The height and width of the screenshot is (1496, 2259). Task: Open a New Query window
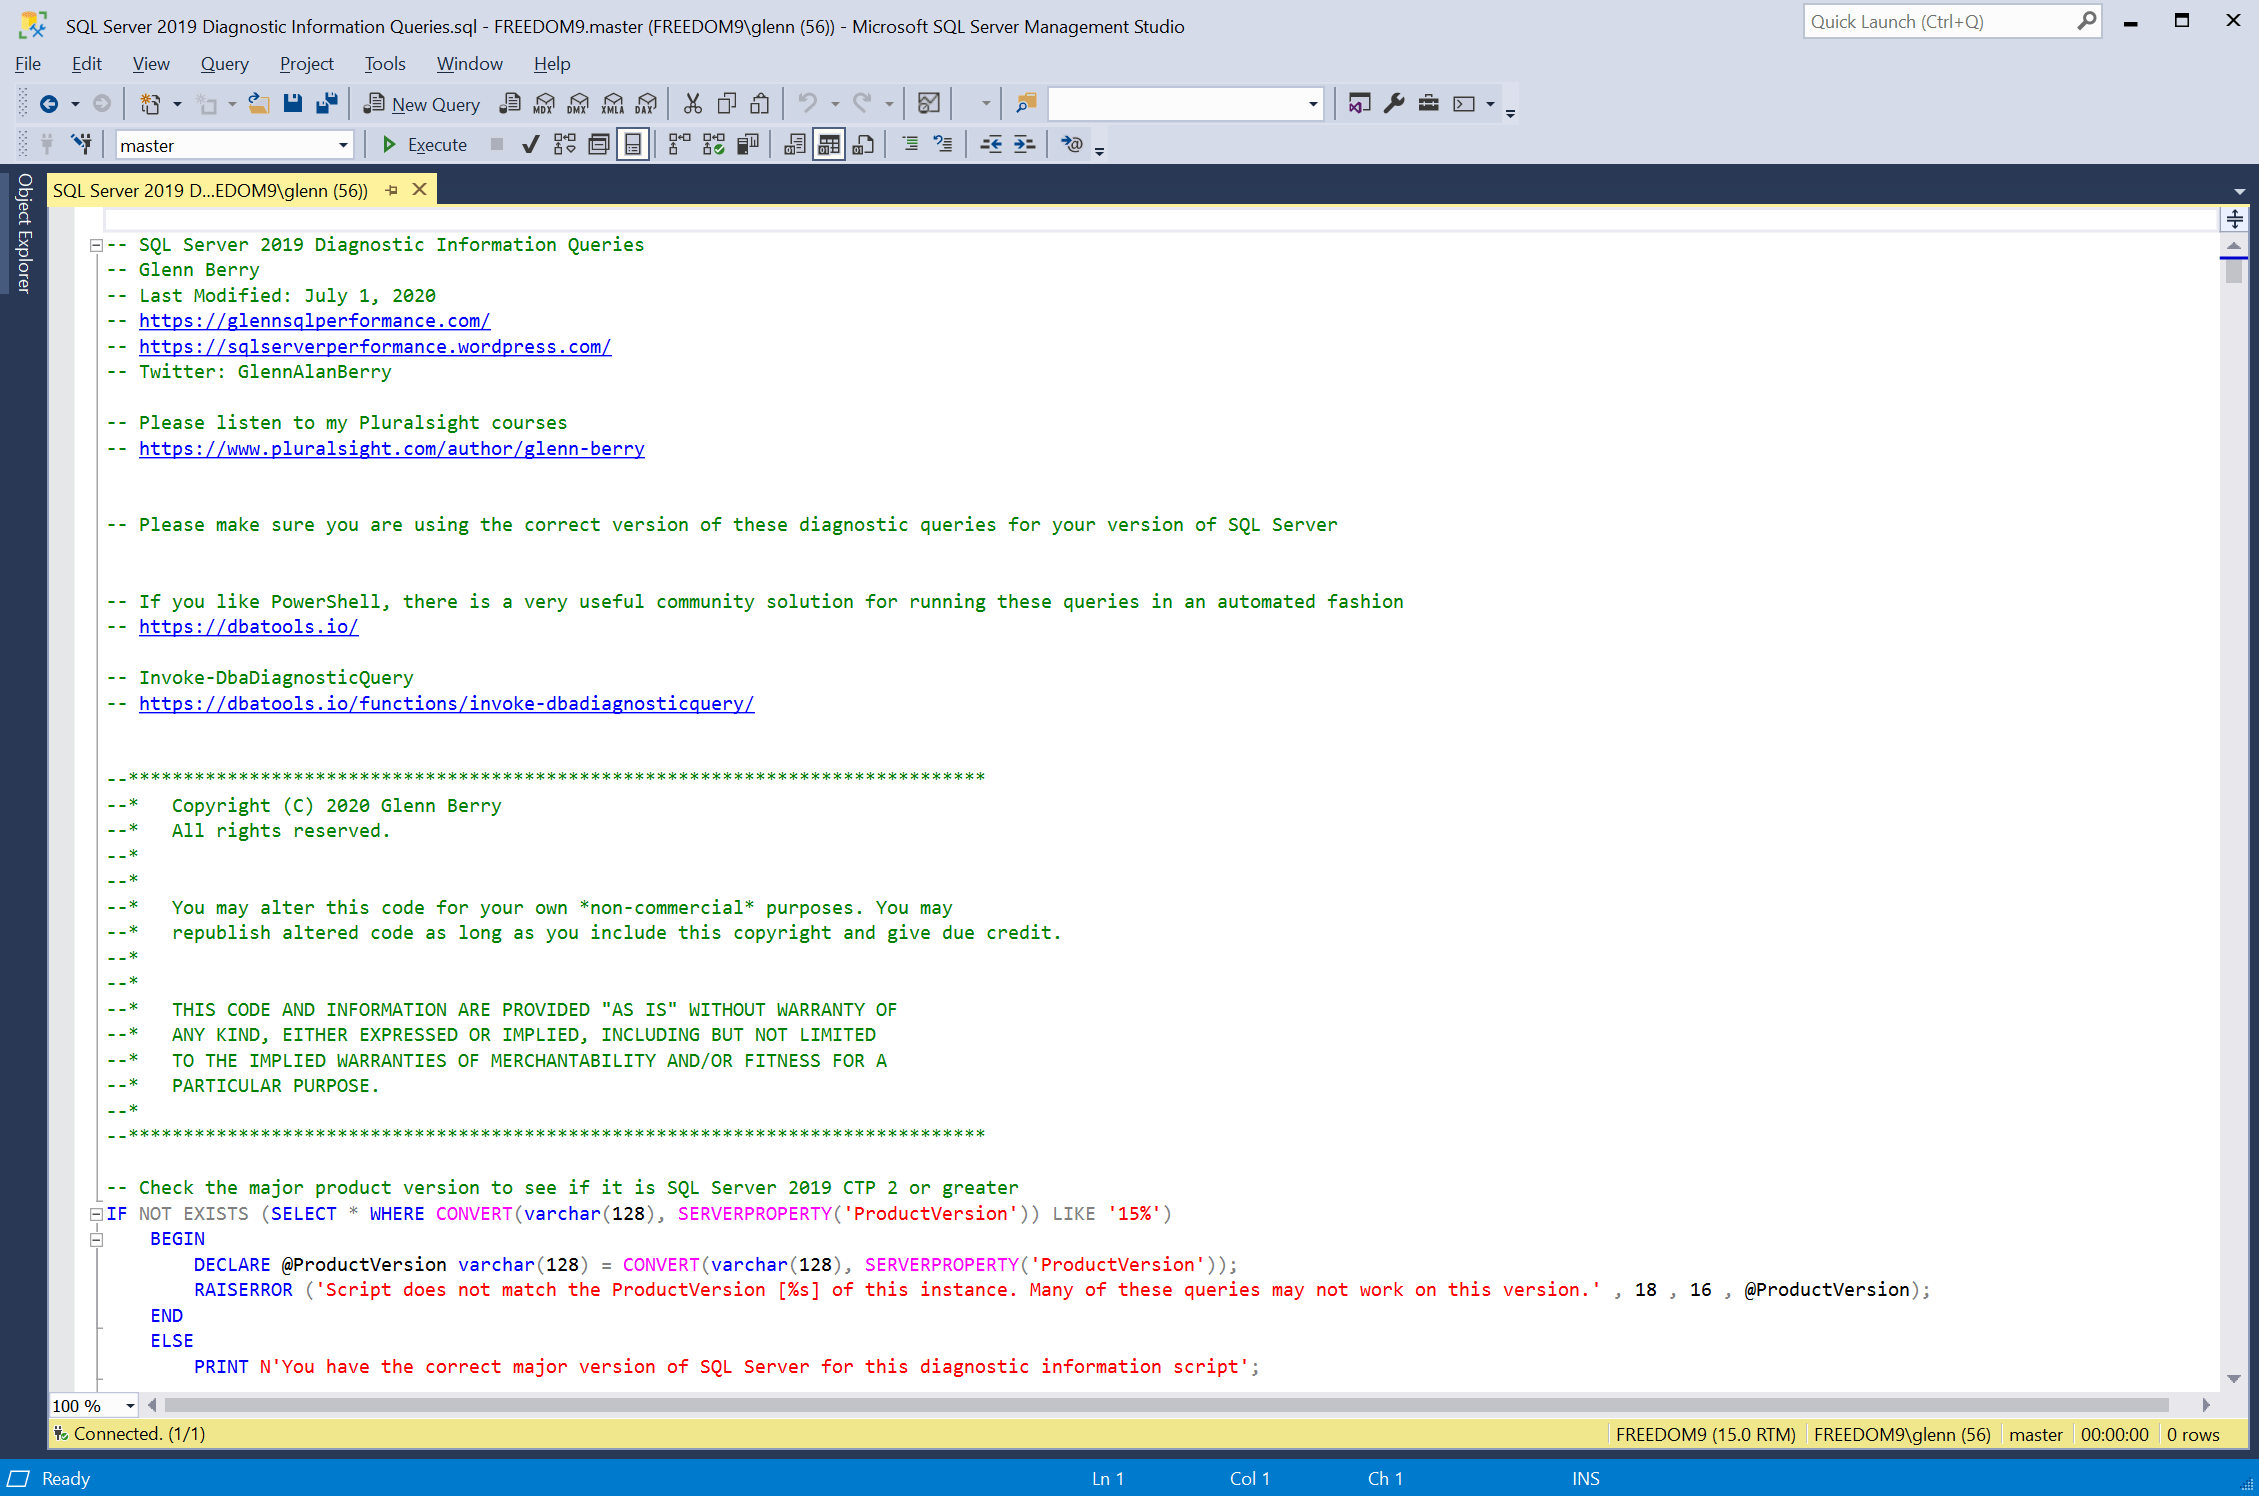(x=421, y=103)
